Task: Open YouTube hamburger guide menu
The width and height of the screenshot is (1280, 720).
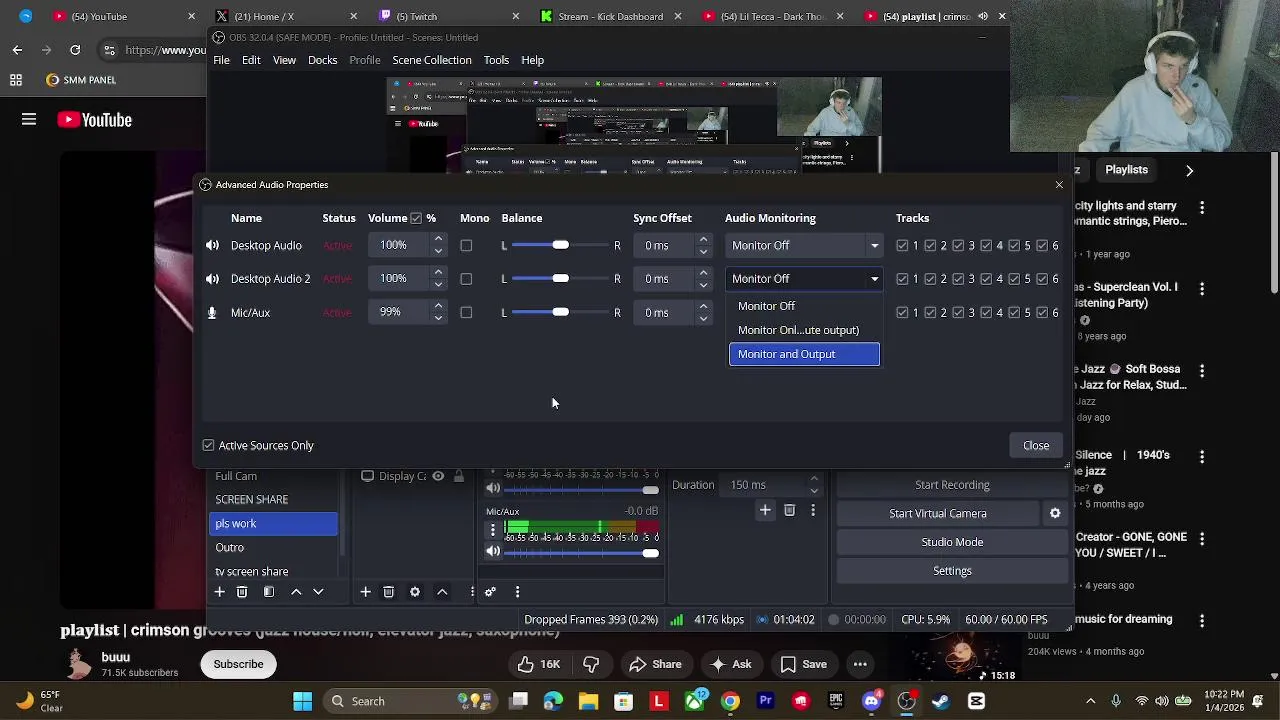Action: (x=29, y=120)
